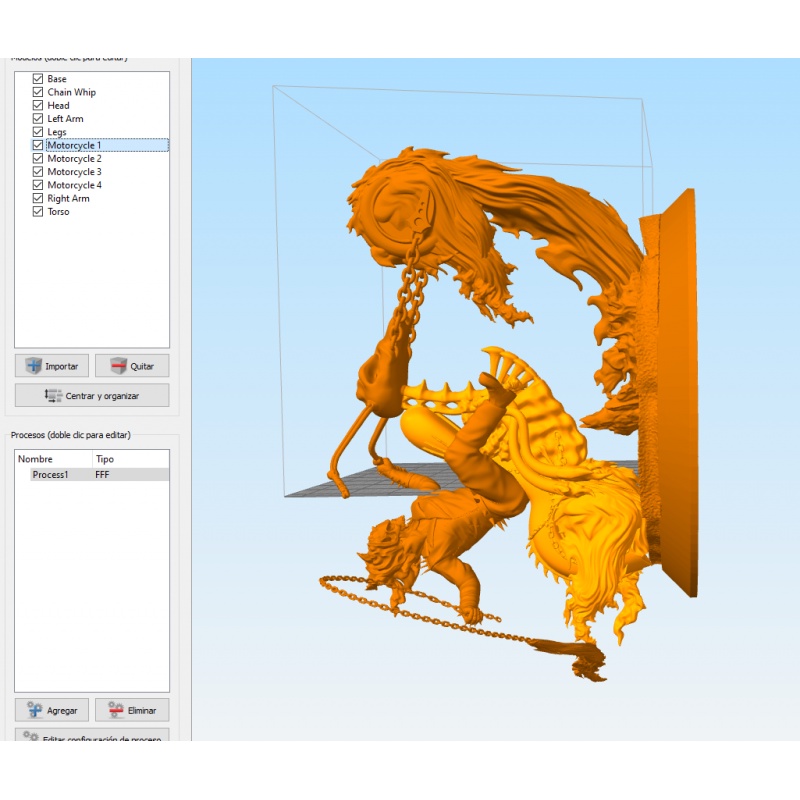The height and width of the screenshot is (800, 800).
Task: Toggle the Left Arm checkbox
Action: [x=38, y=118]
